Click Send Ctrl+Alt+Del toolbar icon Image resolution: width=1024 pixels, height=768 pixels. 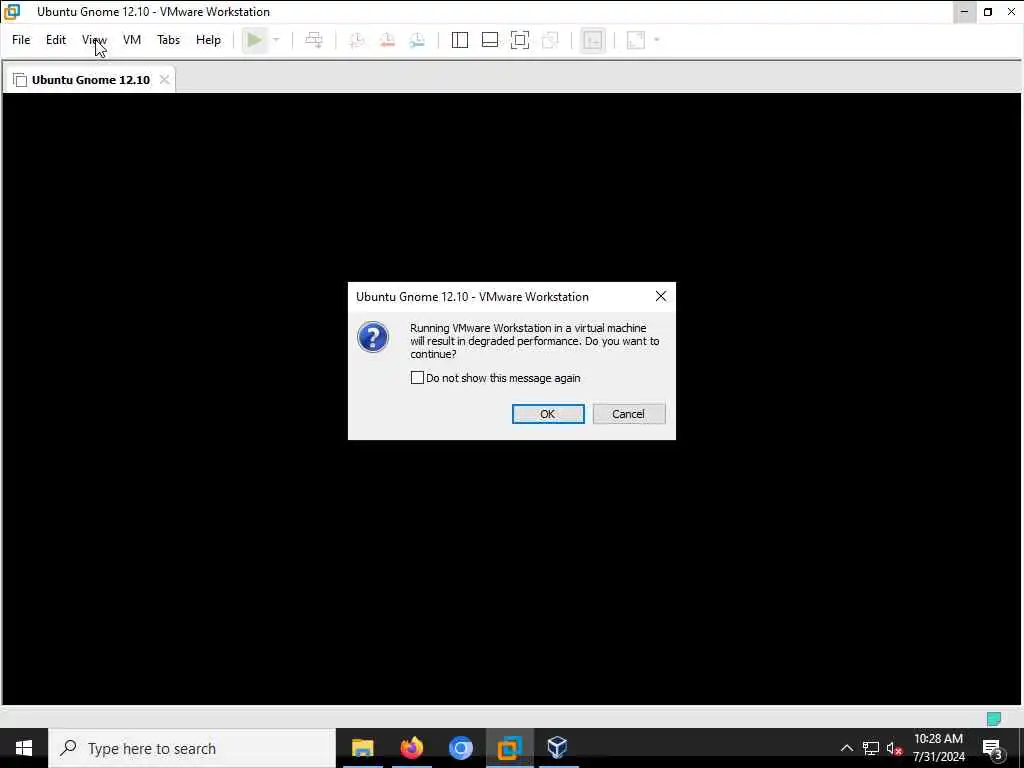(314, 40)
